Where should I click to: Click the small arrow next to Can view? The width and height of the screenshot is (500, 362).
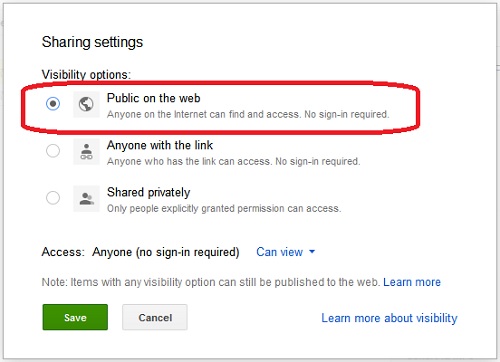312,252
